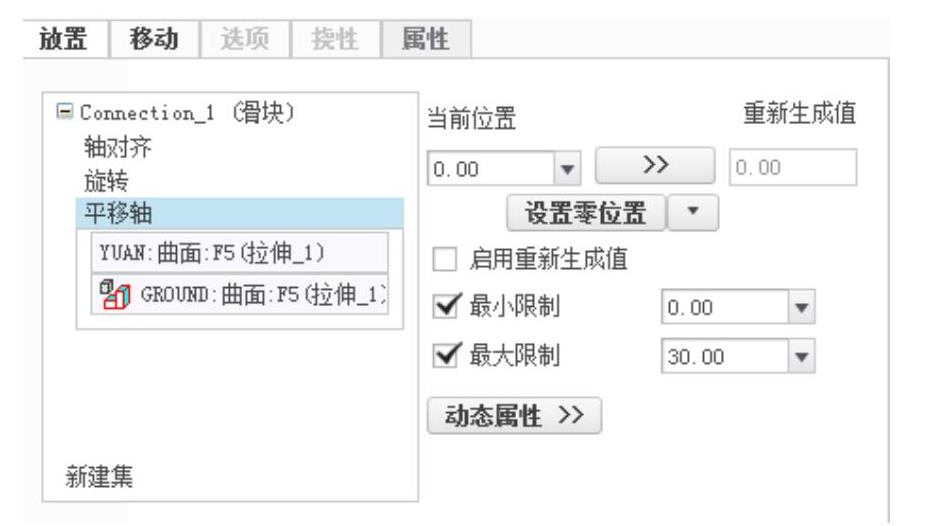This screenshot has width=937, height=526.
Task: Uncheck the 最大限制 checkbox
Action: (x=446, y=355)
